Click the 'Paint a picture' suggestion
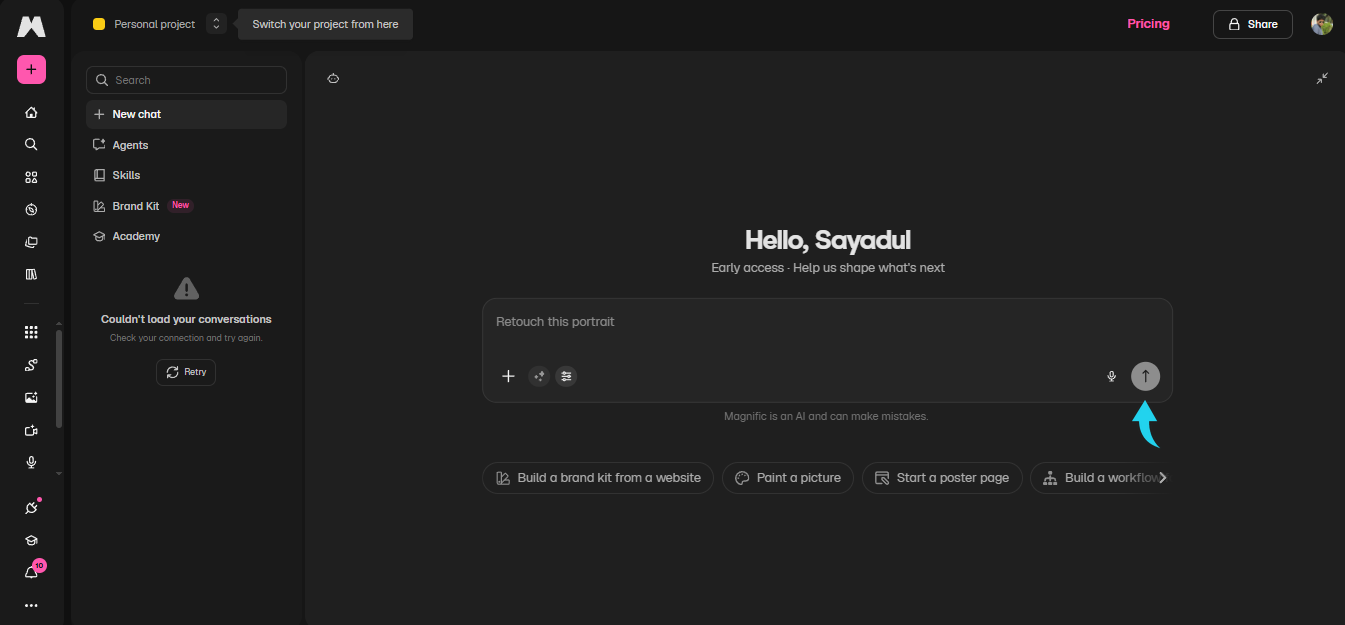The height and width of the screenshot is (625, 1345). click(x=788, y=478)
